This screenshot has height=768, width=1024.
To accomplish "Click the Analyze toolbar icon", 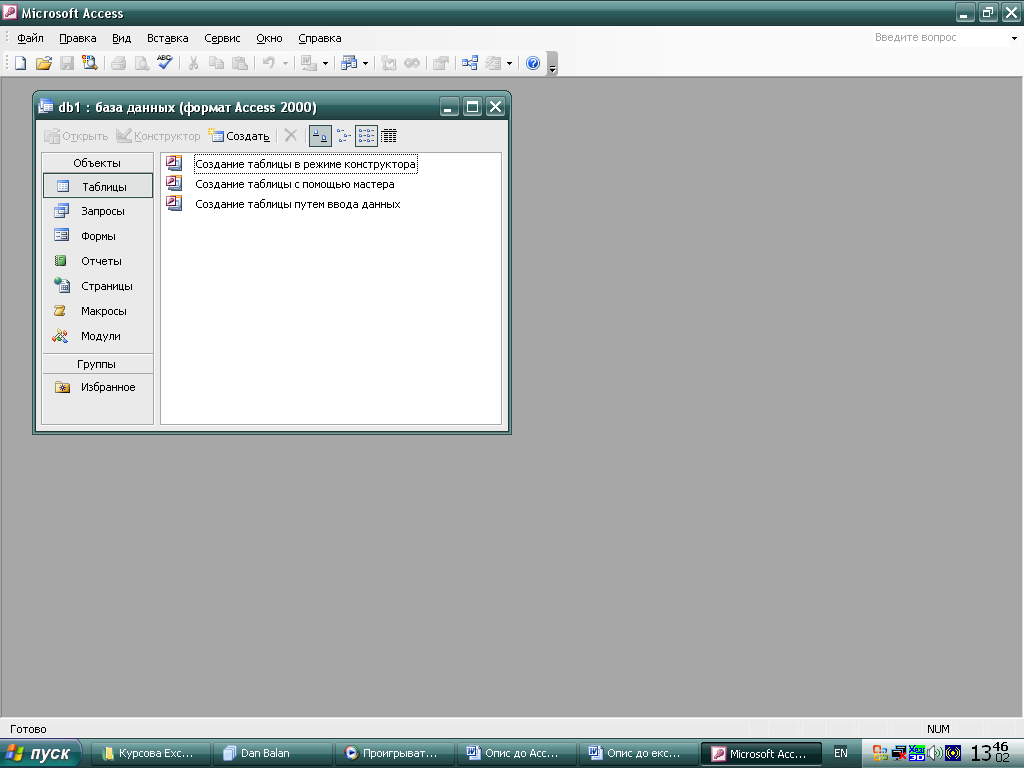I will point(349,63).
